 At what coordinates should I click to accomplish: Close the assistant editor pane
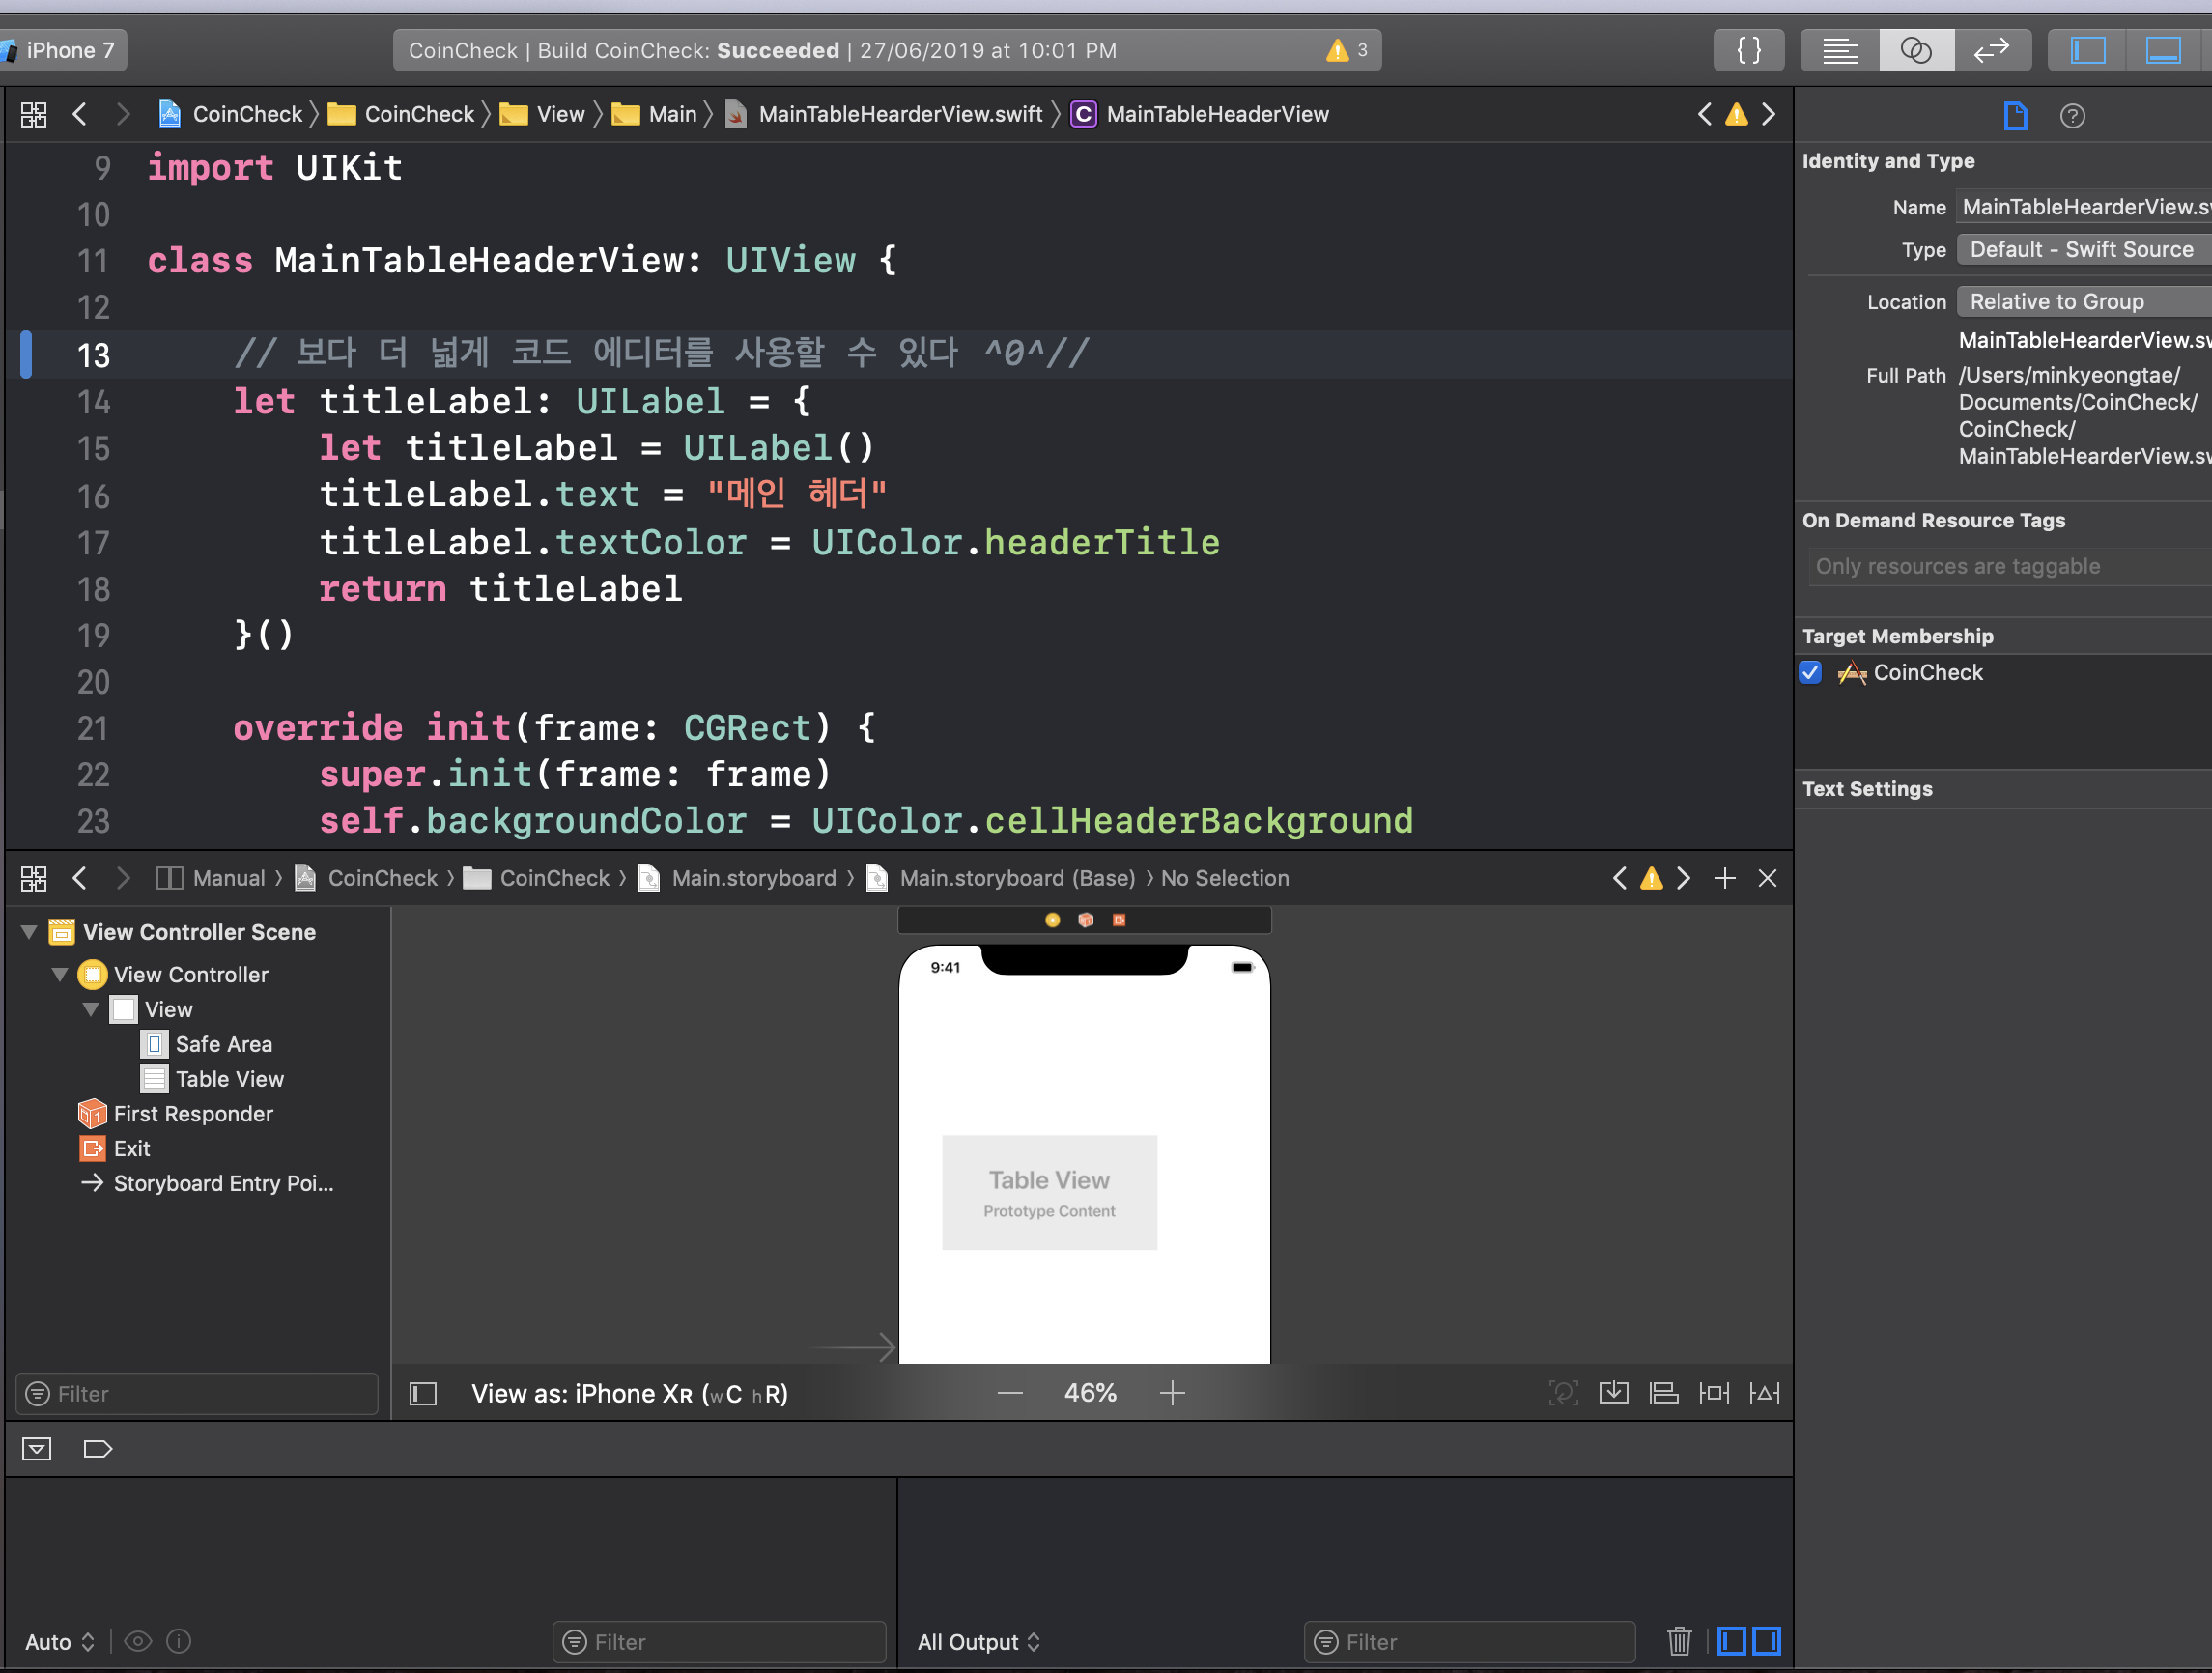point(1767,878)
